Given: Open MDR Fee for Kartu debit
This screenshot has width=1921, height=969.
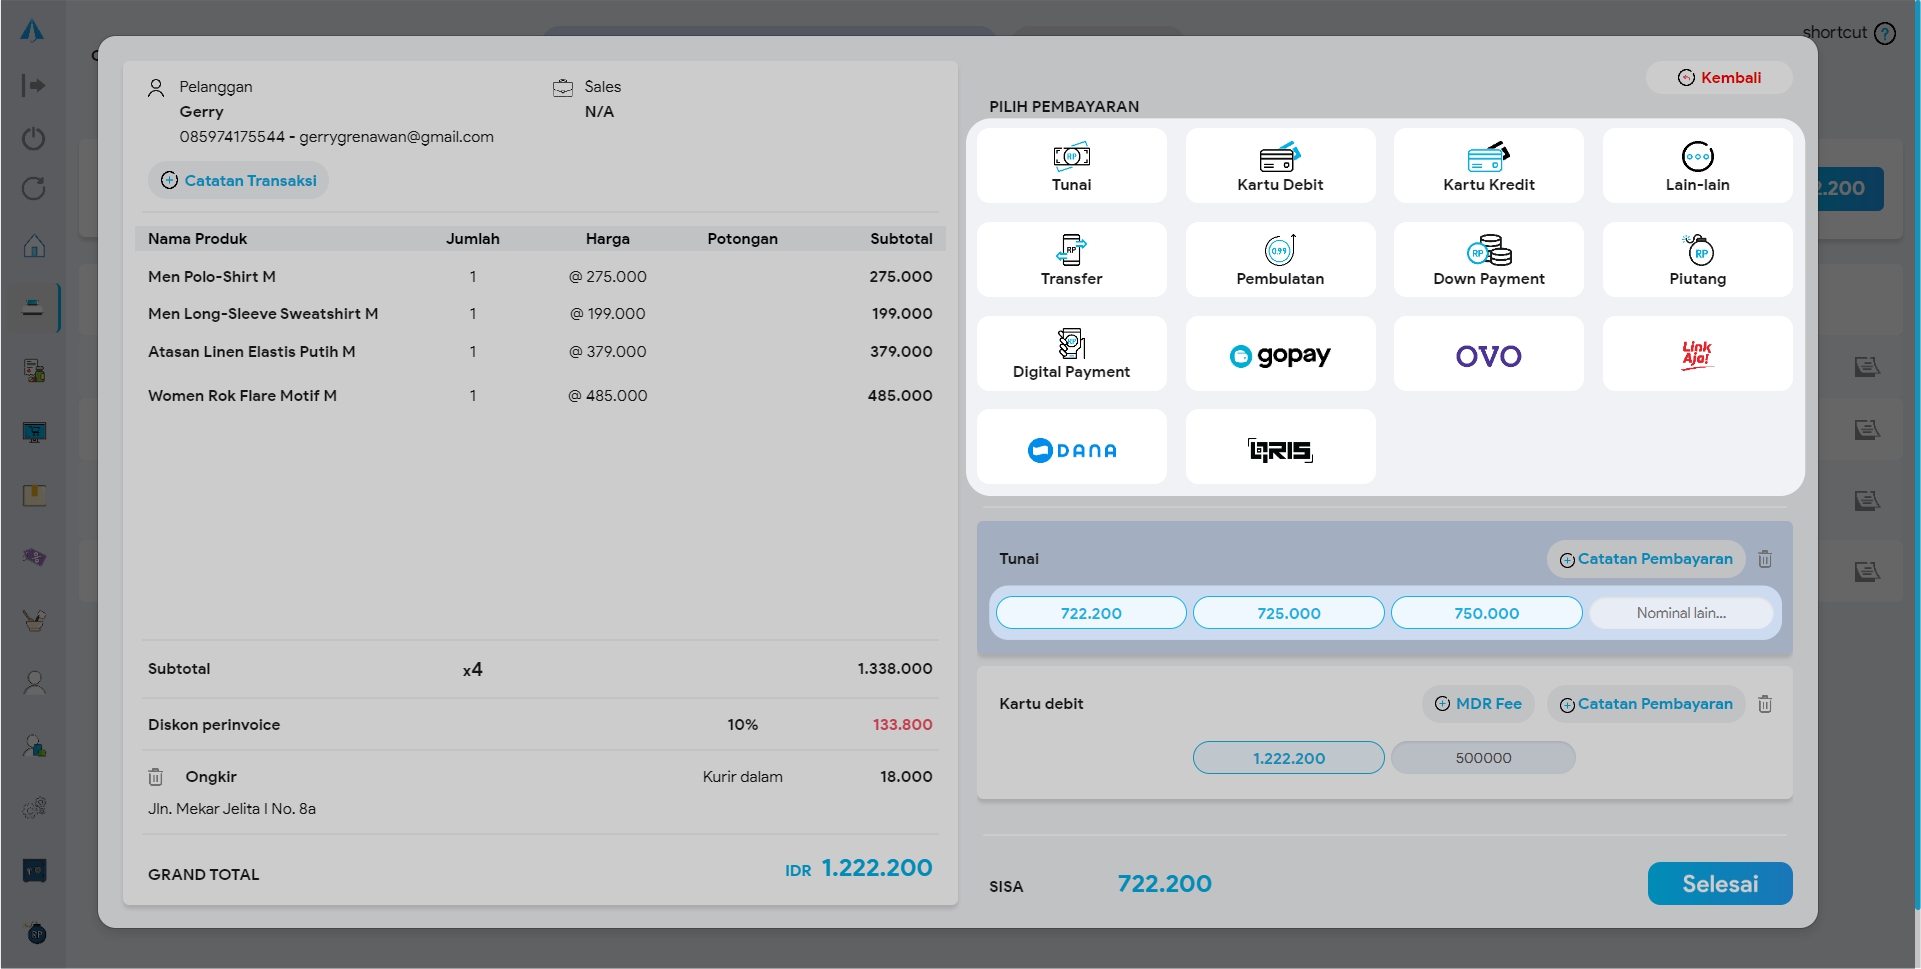Looking at the screenshot, I should tap(1478, 704).
